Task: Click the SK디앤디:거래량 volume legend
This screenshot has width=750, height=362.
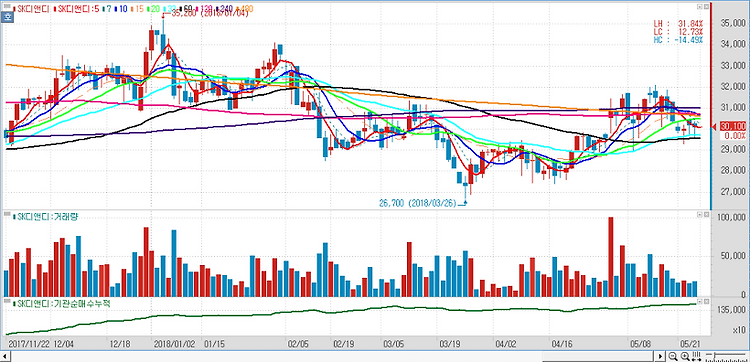Action: coord(46,217)
